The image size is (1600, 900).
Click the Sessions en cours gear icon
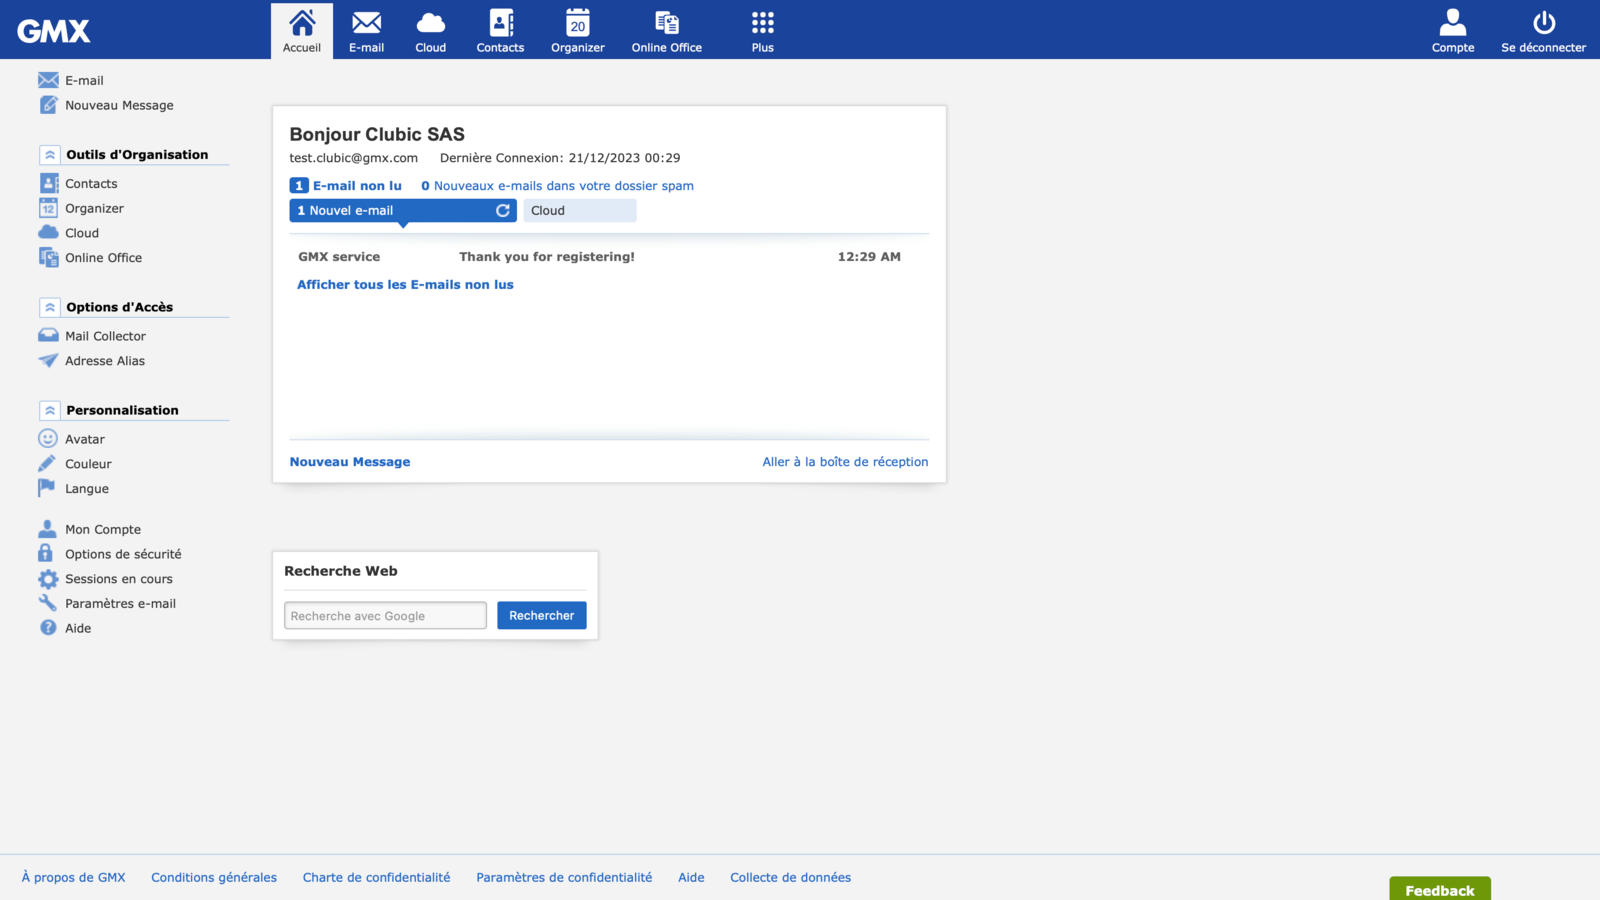point(48,579)
